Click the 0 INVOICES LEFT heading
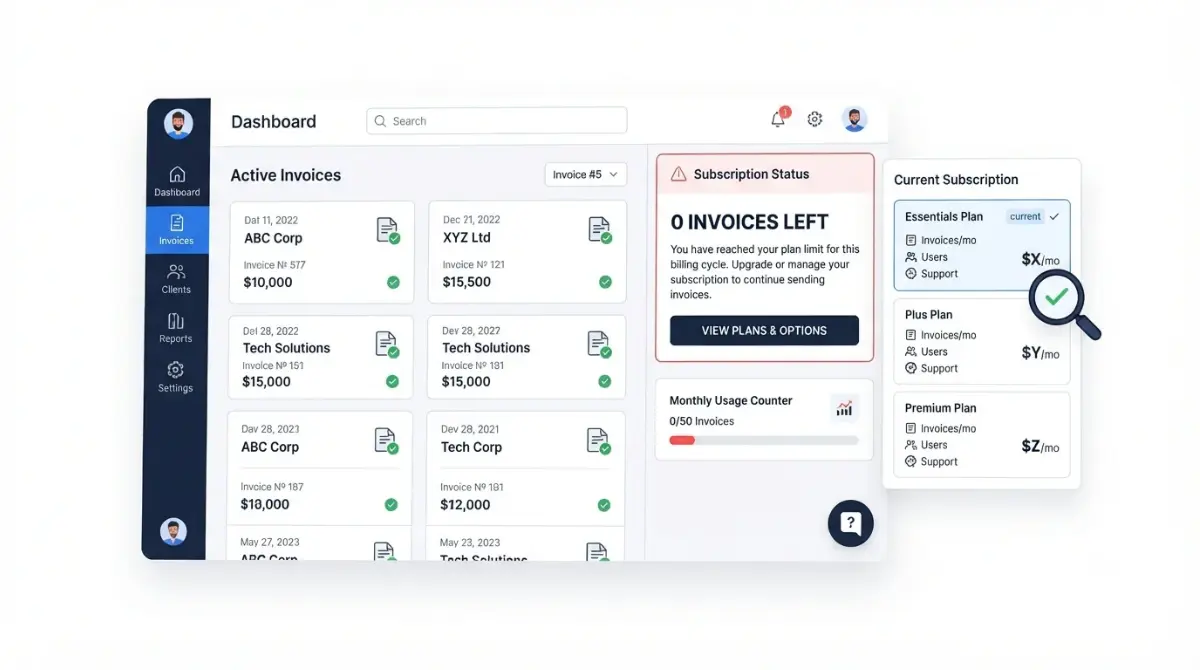Image resolution: width=1200 pixels, height=670 pixels. click(749, 222)
